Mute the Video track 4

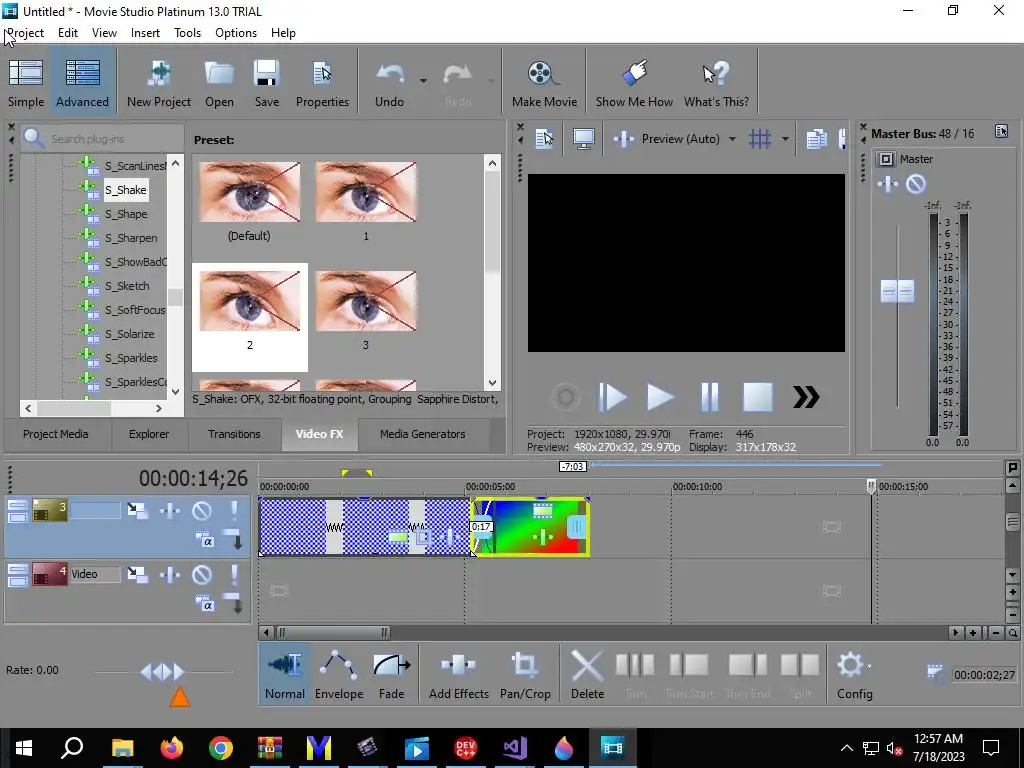tap(202, 575)
